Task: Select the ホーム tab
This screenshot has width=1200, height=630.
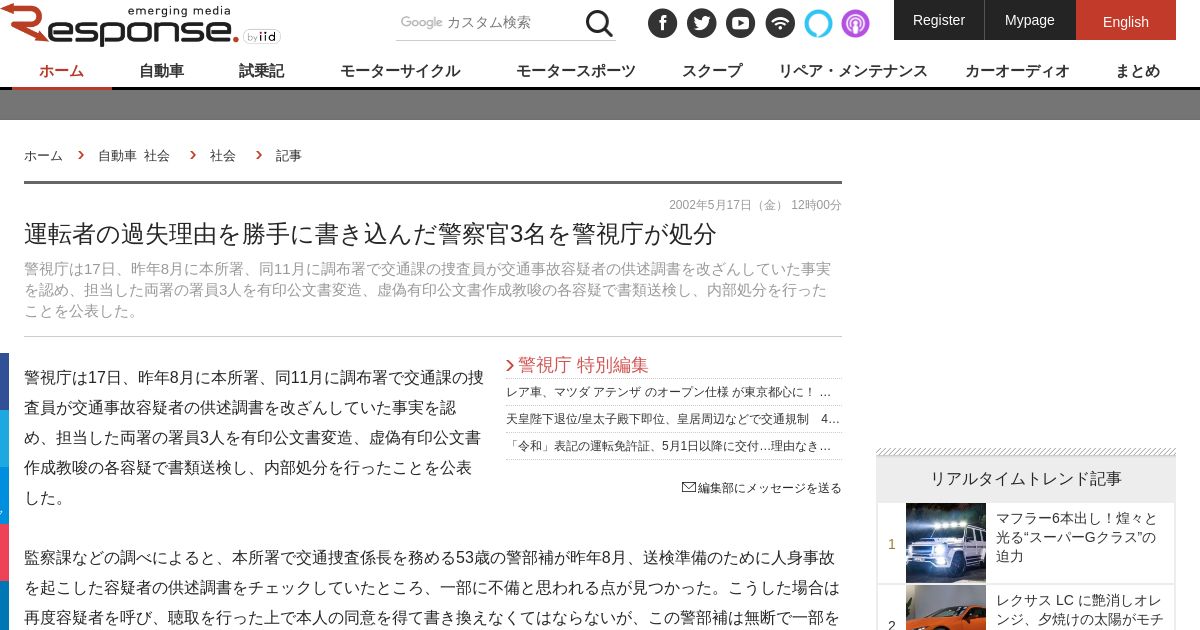Action: 62,70
